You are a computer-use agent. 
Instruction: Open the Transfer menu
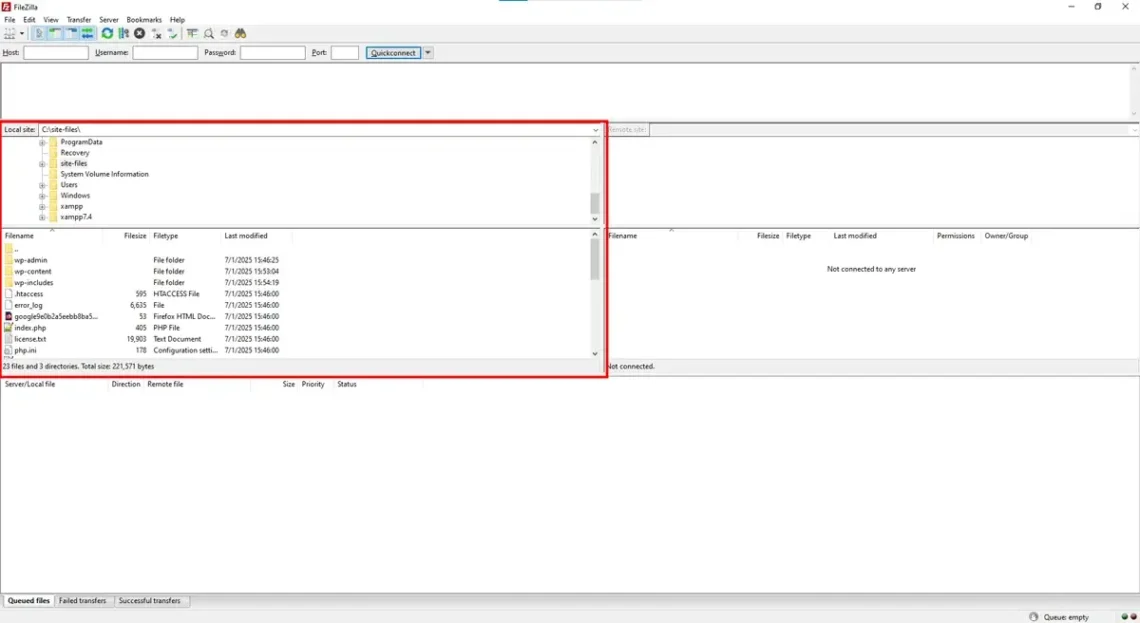(78, 19)
